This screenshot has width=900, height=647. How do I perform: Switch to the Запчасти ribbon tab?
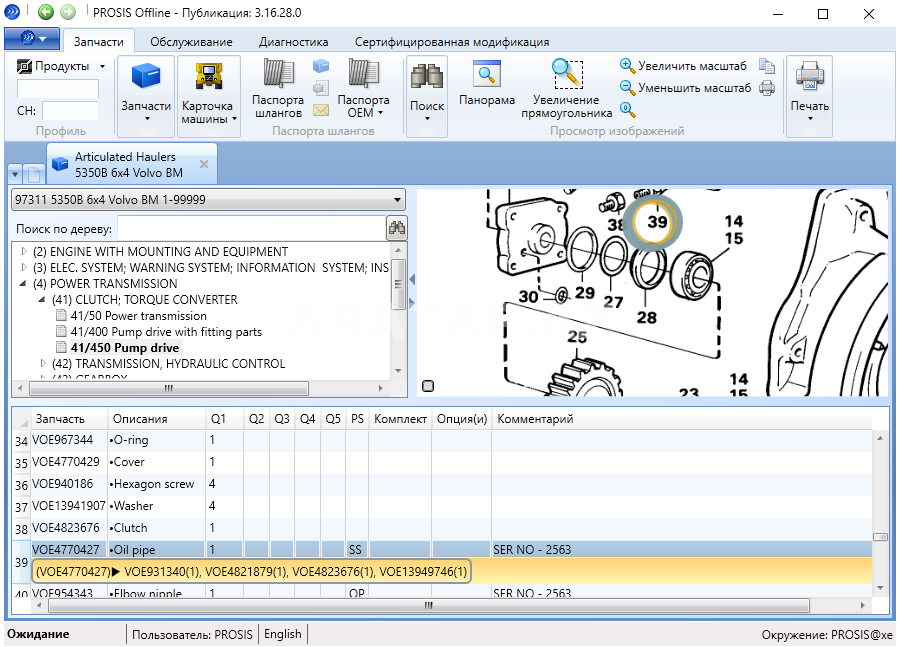(x=99, y=42)
